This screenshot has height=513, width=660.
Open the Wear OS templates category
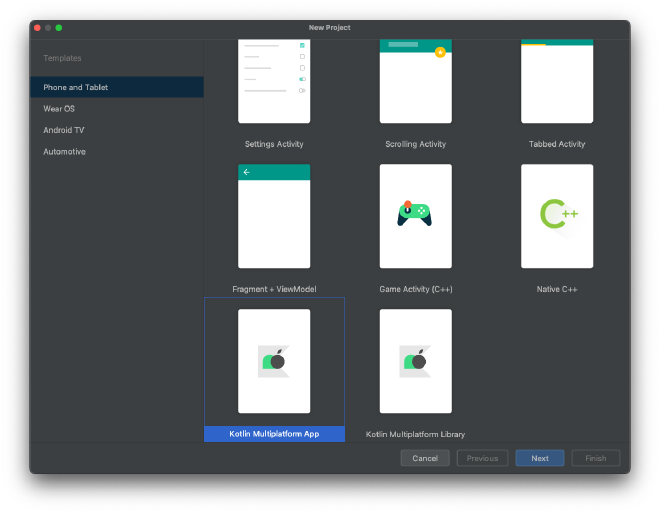[x=59, y=109]
